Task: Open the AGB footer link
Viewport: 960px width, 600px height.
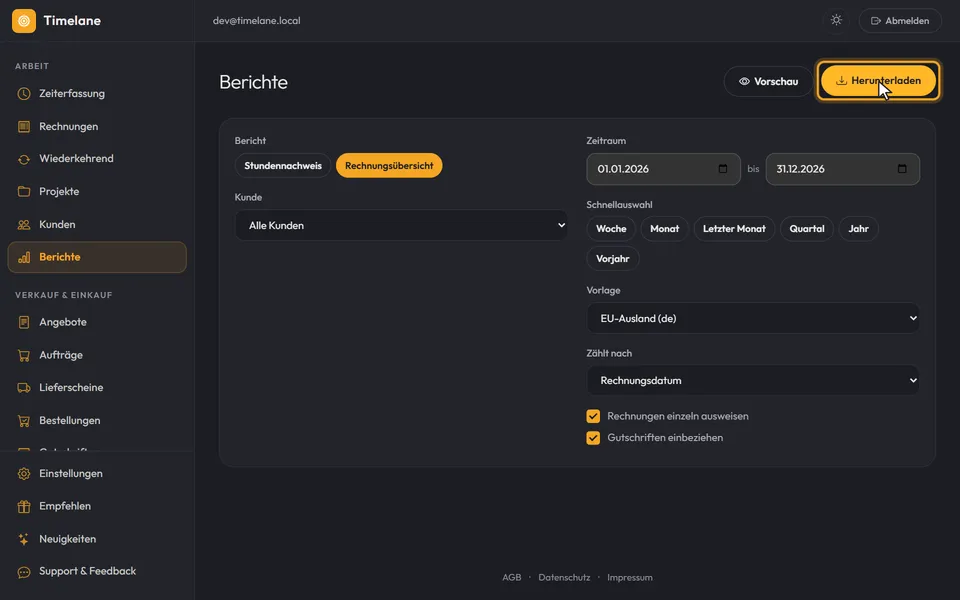Action: click(512, 577)
